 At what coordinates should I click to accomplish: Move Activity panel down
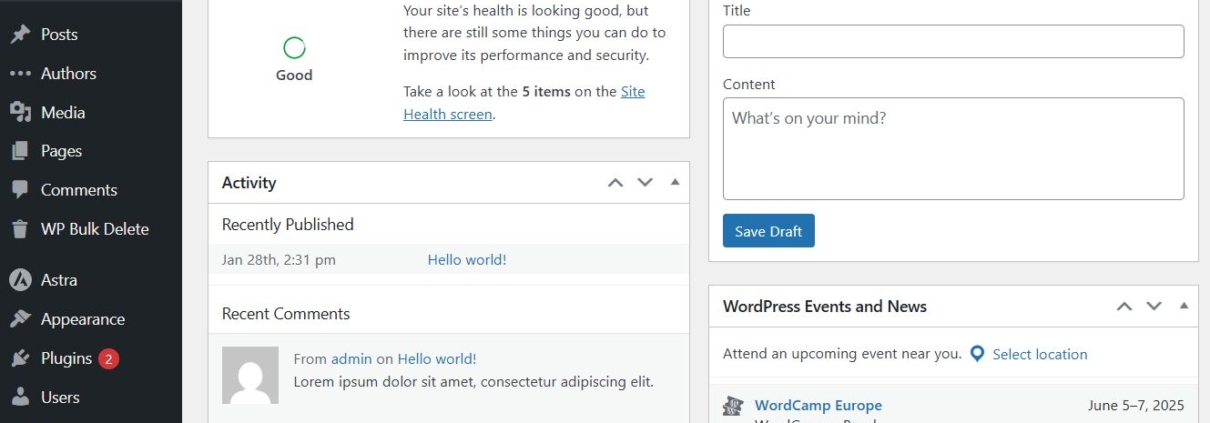(x=645, y=183)
